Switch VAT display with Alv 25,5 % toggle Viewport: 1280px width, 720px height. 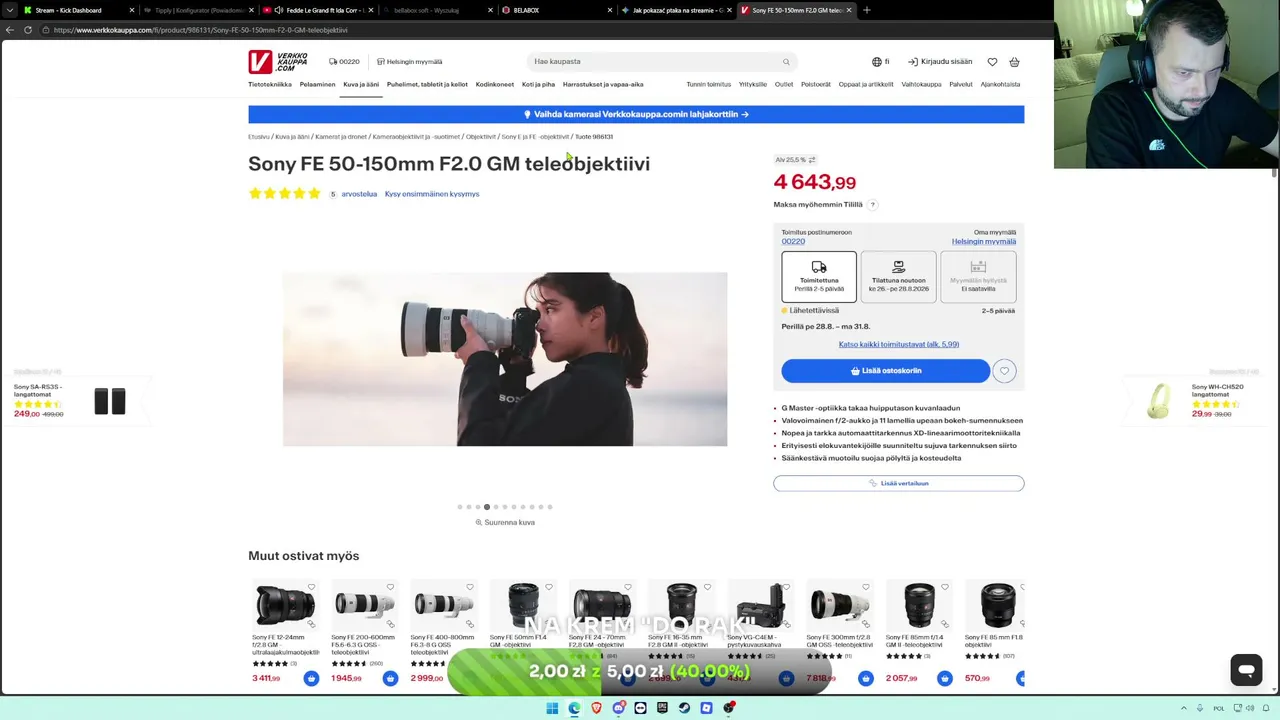(796, 160)
